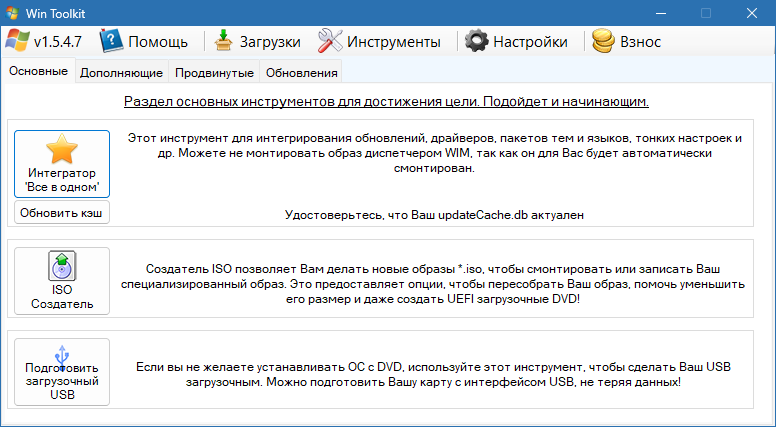776x427 pixels.
Task: Open Подготовить загрузочный USB tool
Action: (x=62, y=372)
